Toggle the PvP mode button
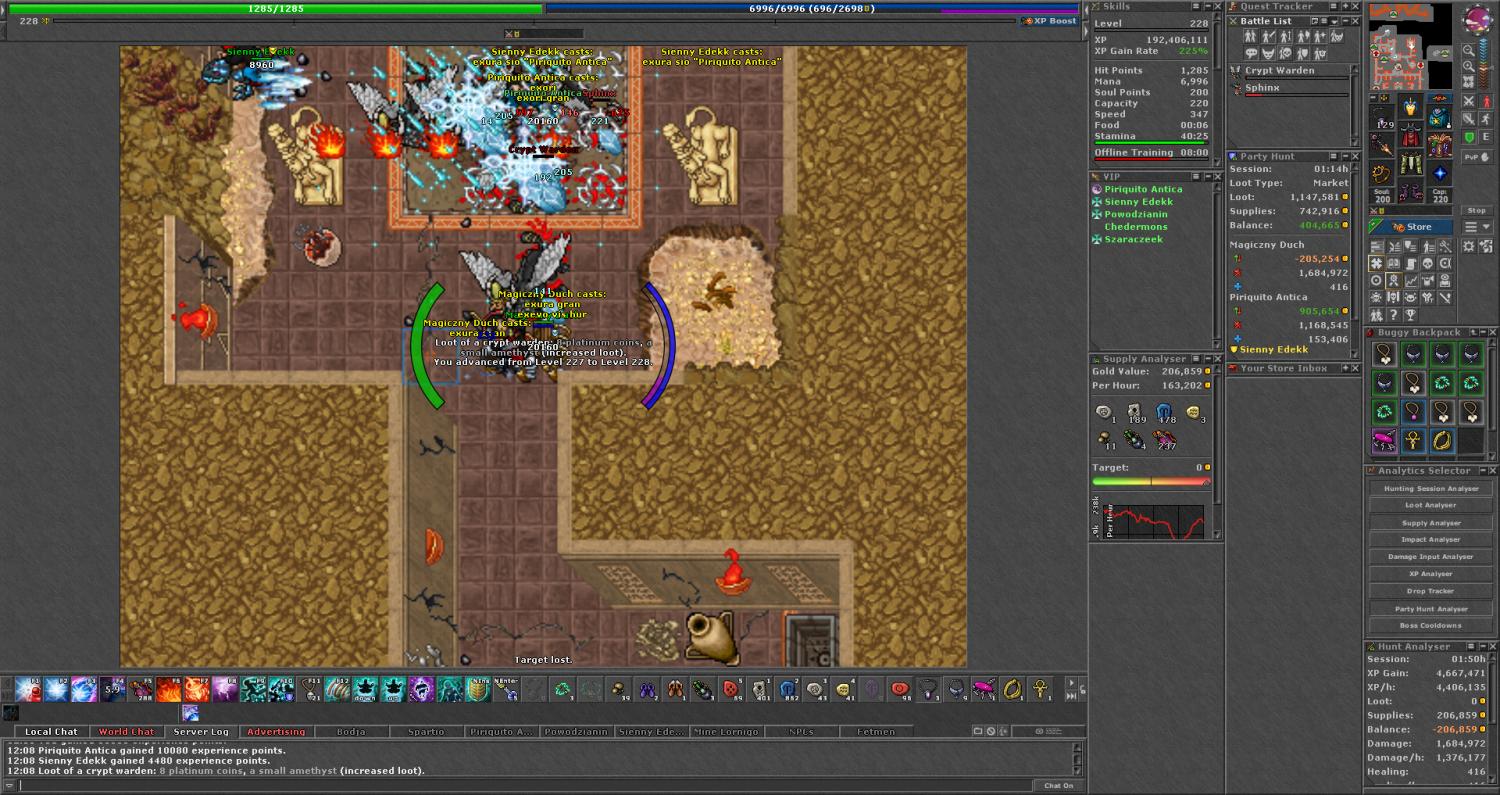The height and width of the screenshot is (795, 1500). 1477,158
